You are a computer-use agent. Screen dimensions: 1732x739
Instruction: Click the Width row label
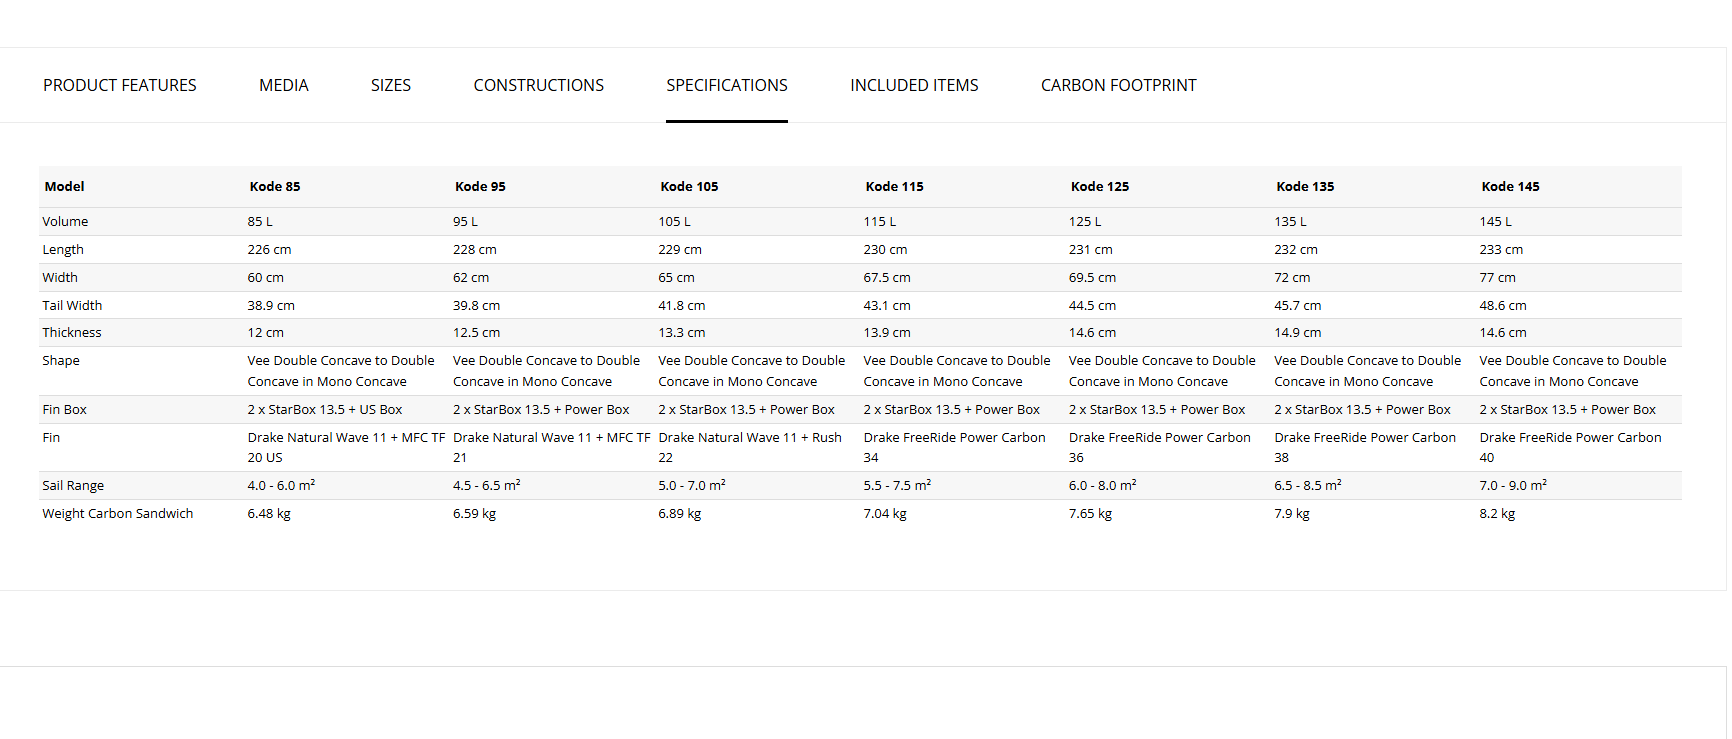coord(60,277)
